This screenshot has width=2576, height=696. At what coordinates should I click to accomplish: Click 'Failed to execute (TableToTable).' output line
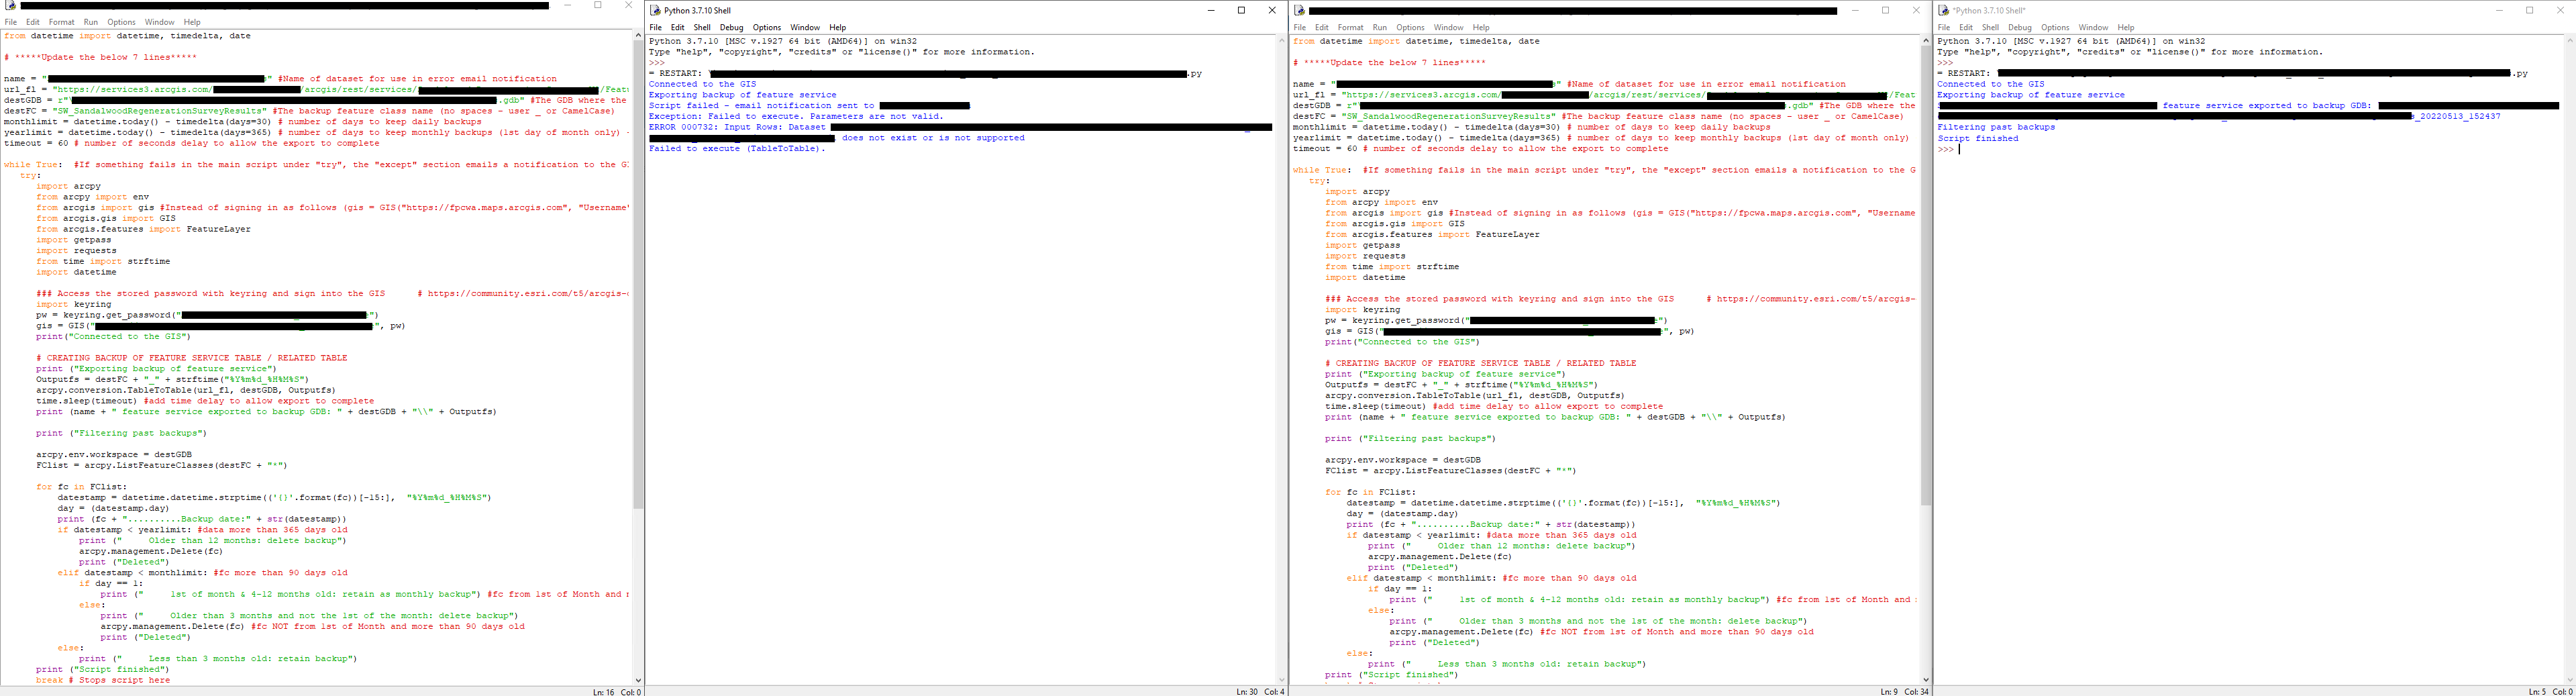click(x=737, y=148)
